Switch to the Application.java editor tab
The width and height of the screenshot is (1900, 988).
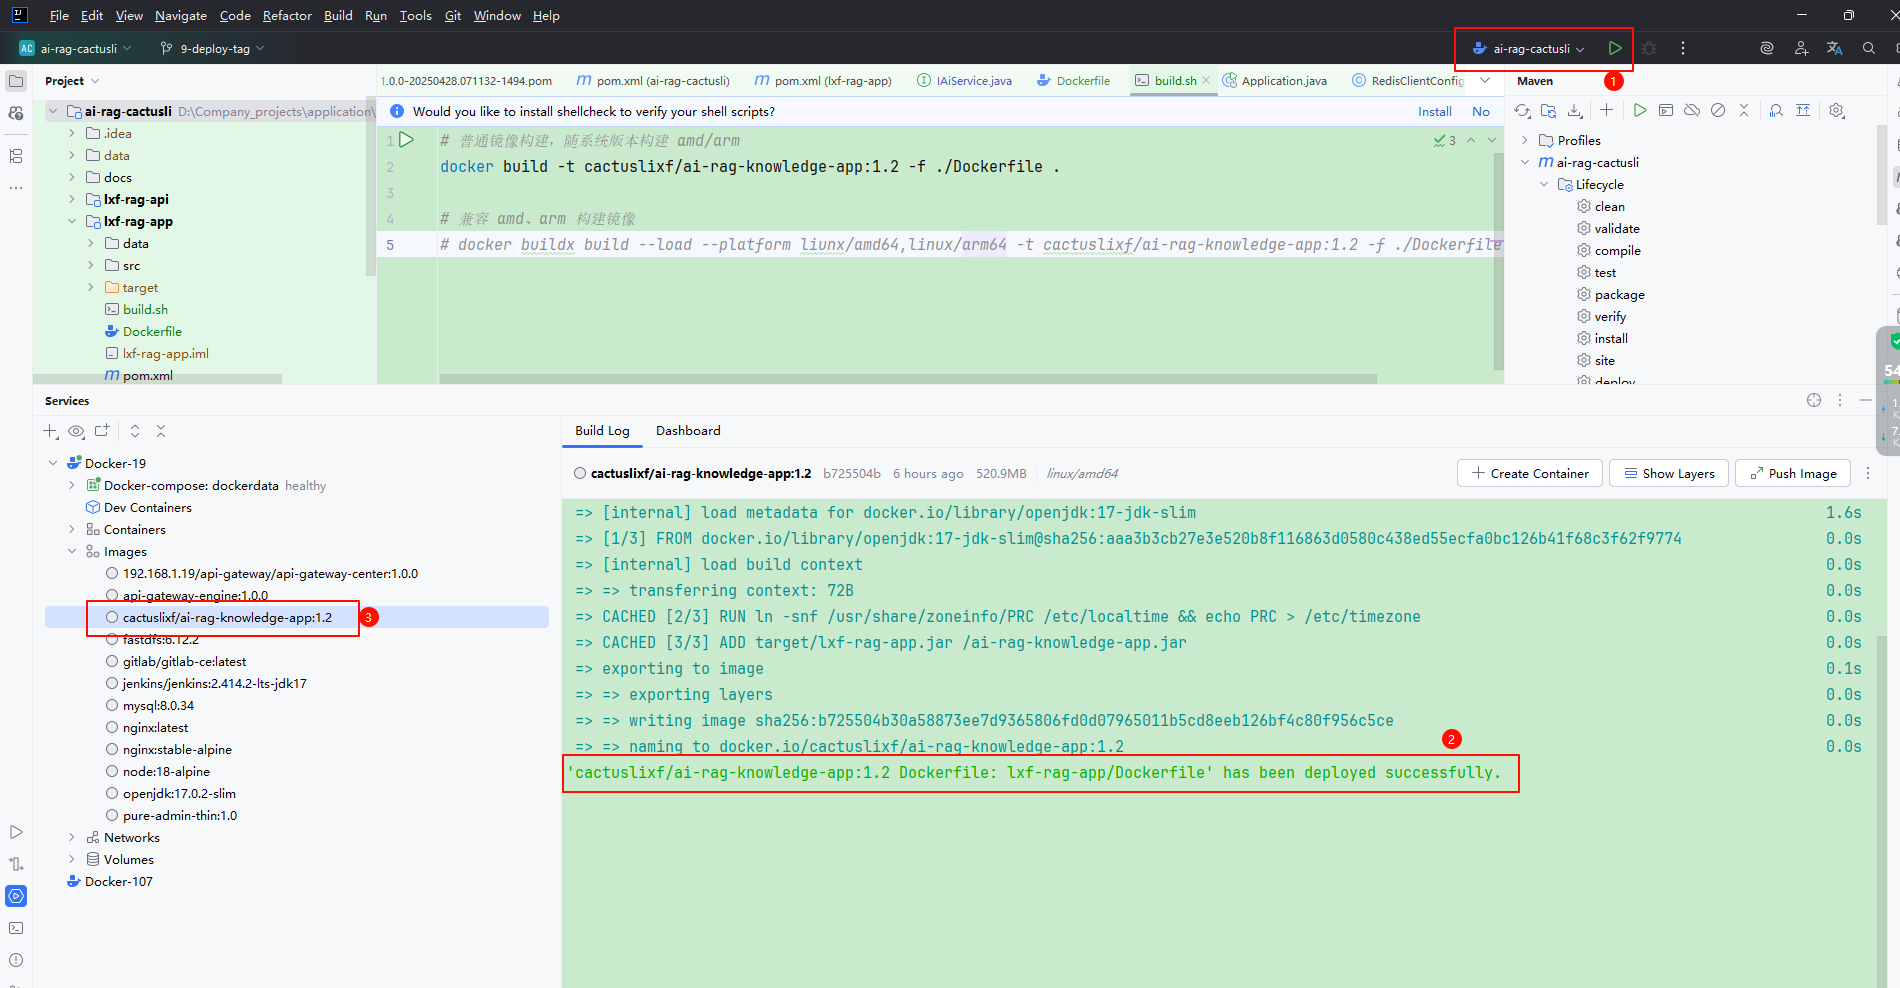point(1275,81)
